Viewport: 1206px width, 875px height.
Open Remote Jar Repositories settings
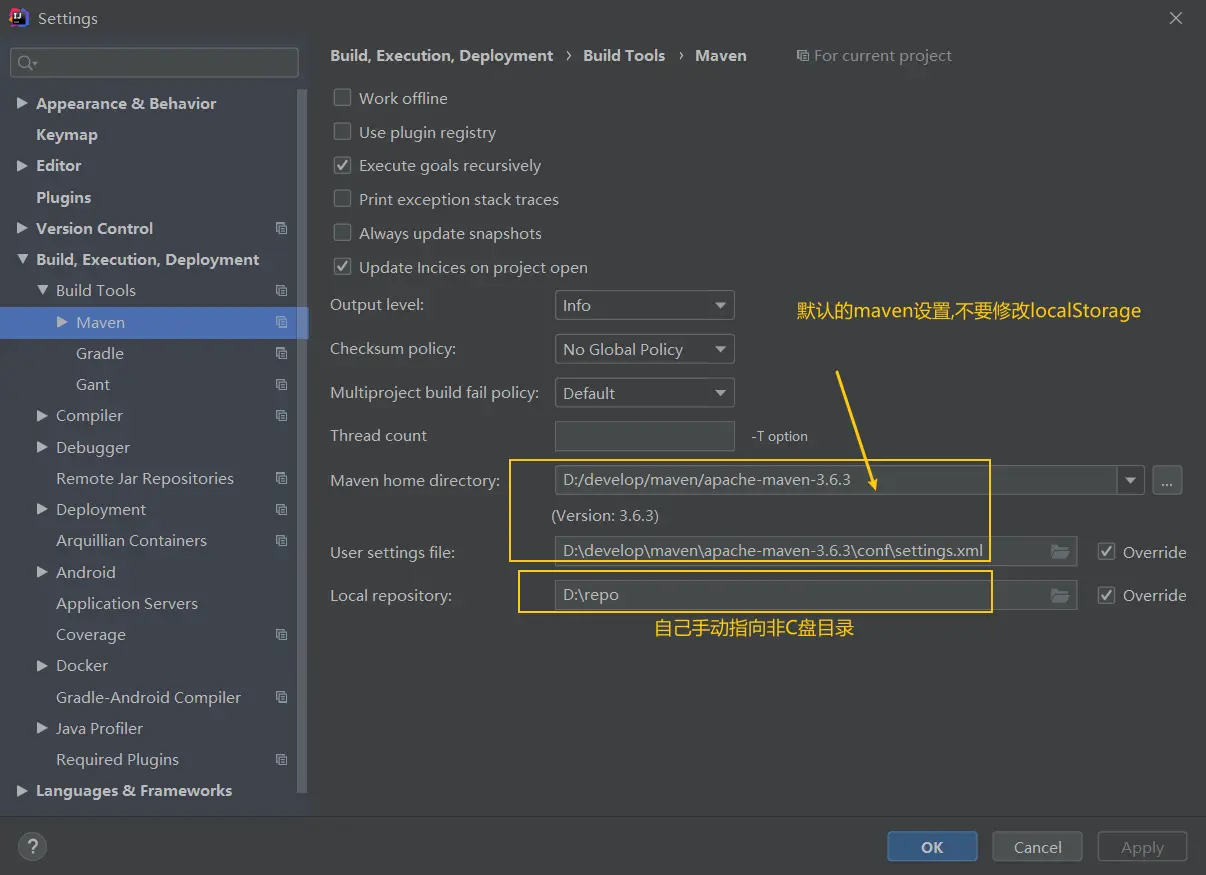(145, 478)
